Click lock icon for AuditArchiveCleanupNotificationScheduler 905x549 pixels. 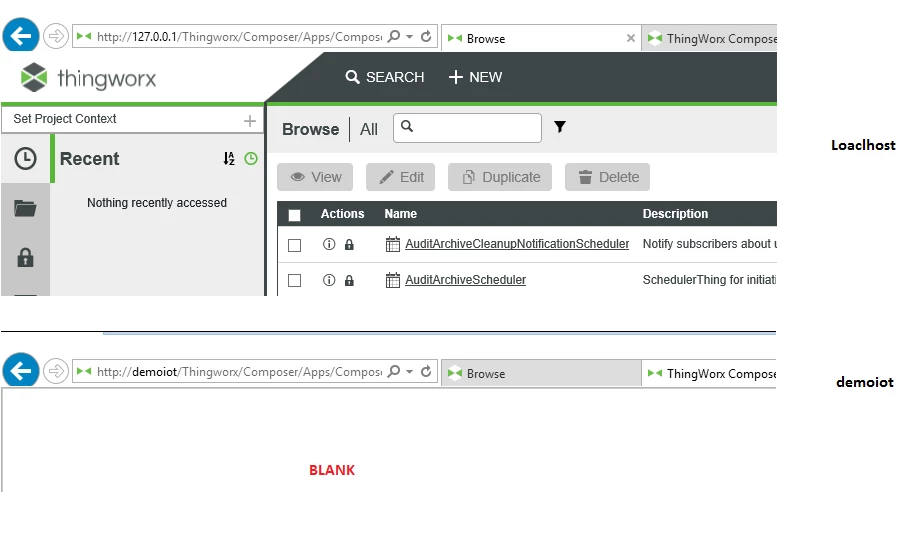tap(349, 245)
